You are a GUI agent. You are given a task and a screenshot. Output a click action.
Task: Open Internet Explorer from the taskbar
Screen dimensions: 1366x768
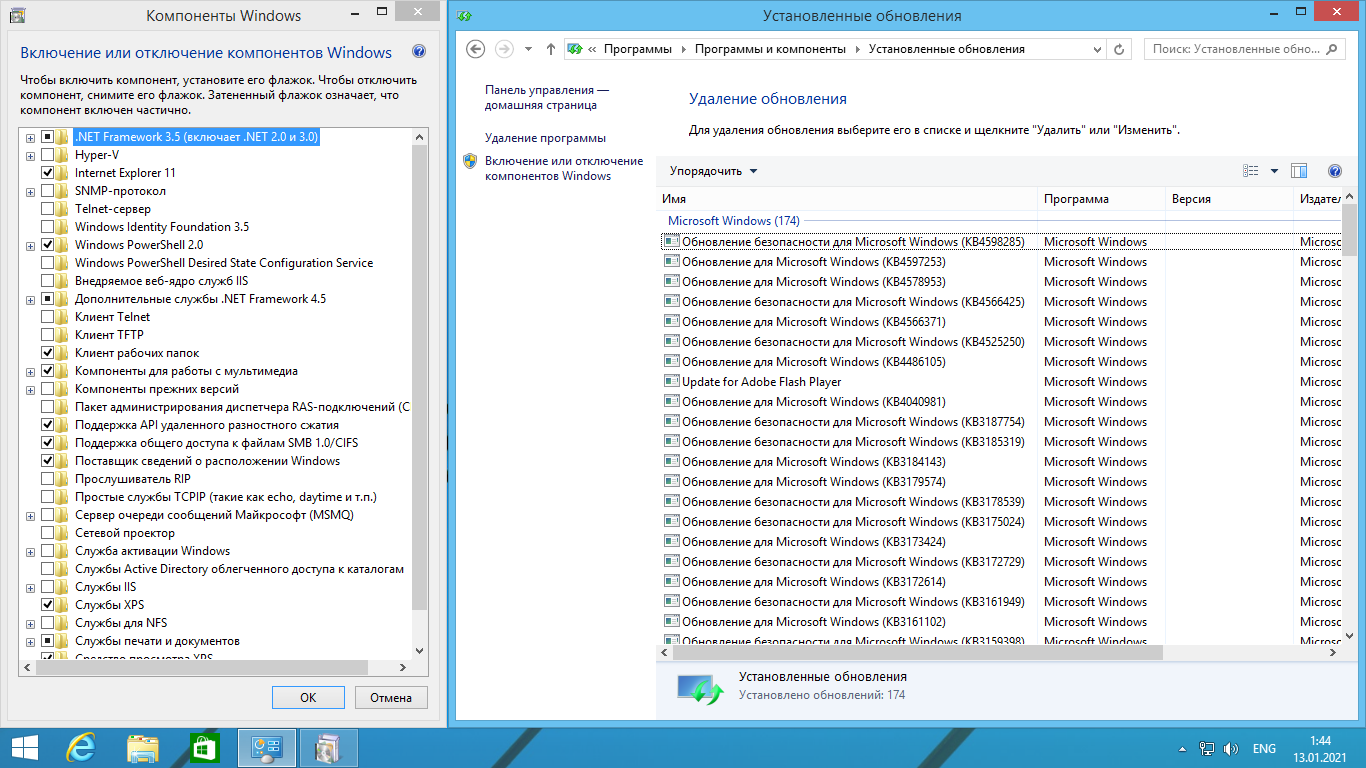point(80,747)
